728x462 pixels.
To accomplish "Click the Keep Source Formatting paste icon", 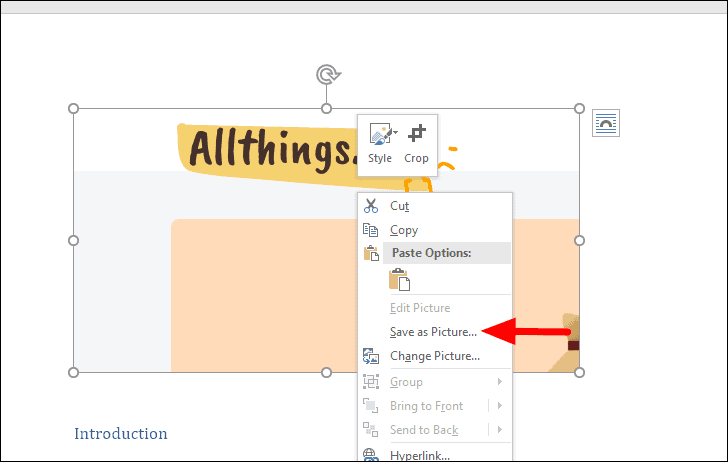I will tap(399, 280).
